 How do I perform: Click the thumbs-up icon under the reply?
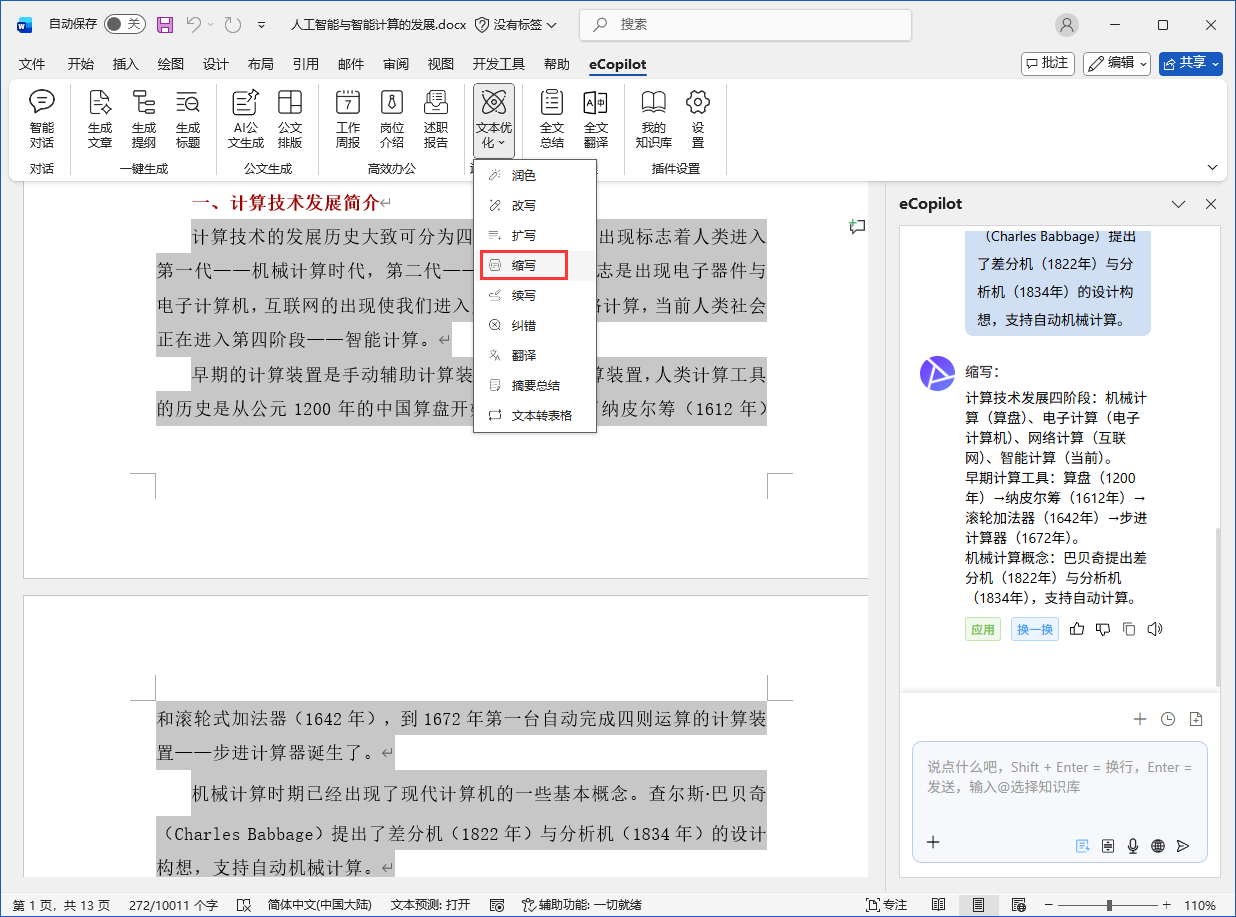pyautogui.click(x=1077, y=629)
